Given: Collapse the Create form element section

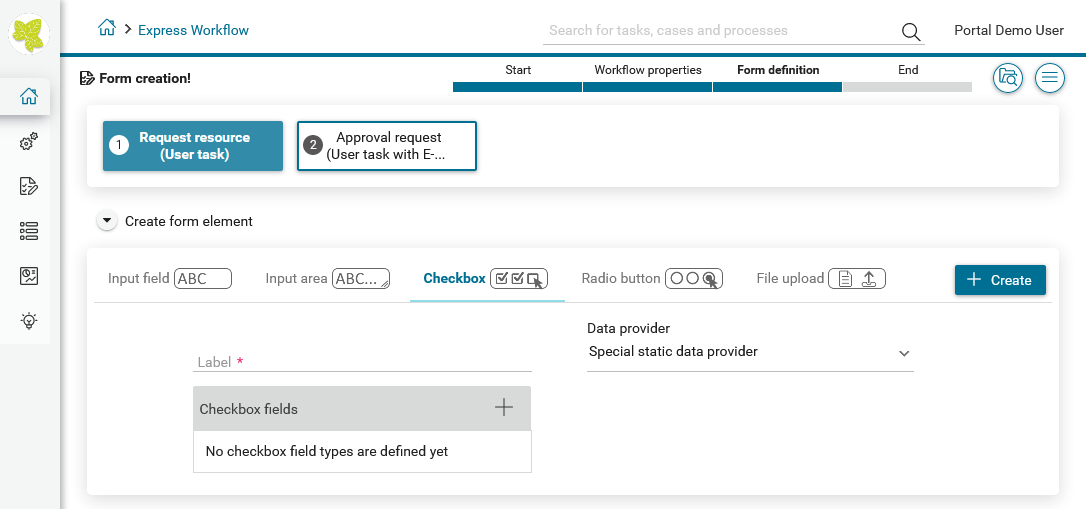Looking at the screenshot, I should pos(107,221).
